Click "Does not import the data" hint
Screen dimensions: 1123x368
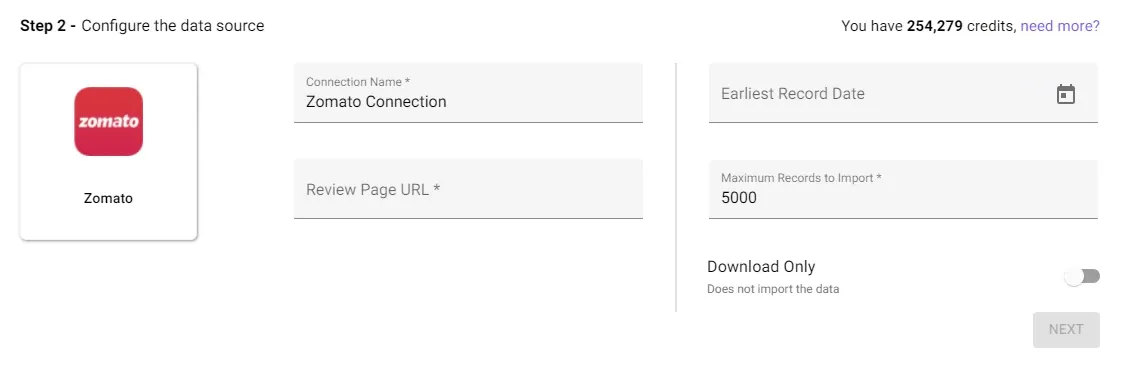point(773,289)
